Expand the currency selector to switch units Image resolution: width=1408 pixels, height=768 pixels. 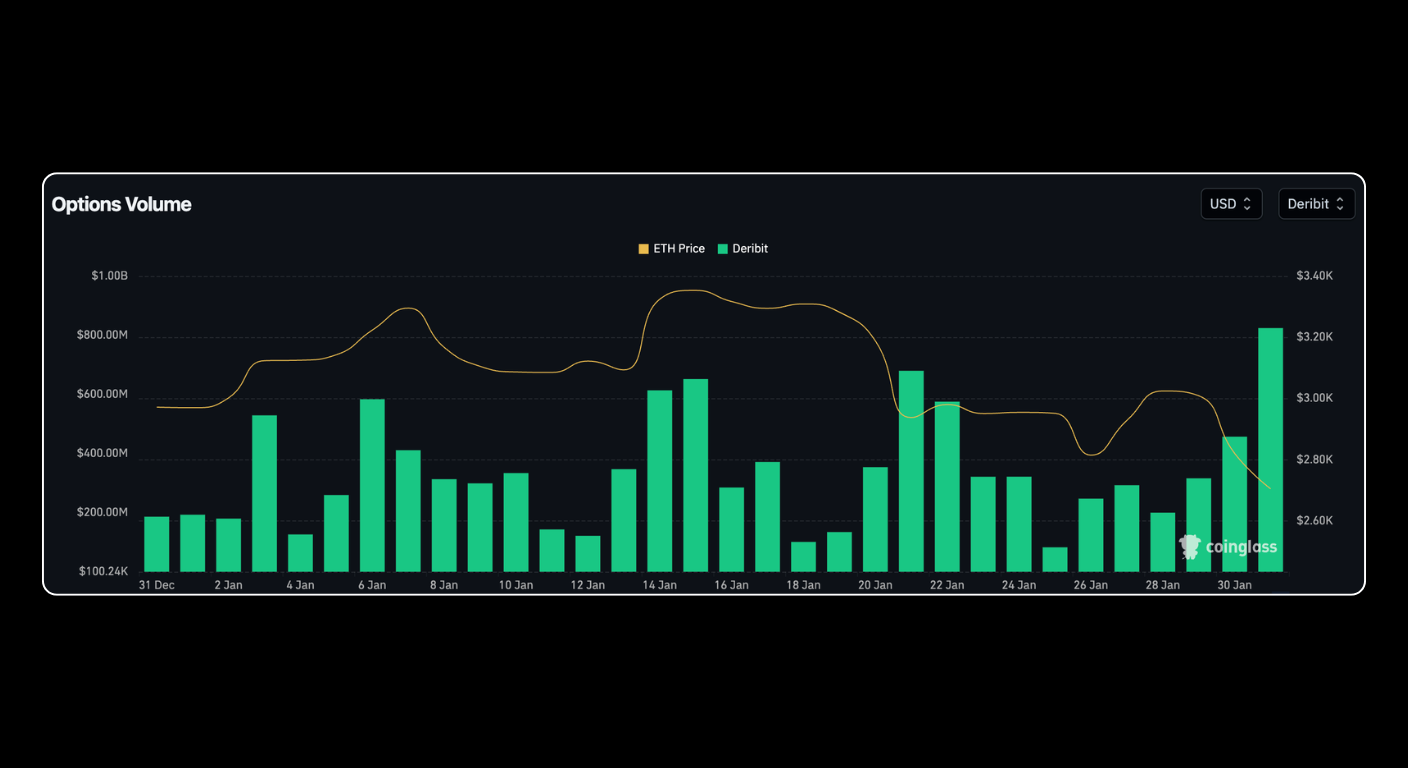pyautogui.click(x=1231, y=203)
